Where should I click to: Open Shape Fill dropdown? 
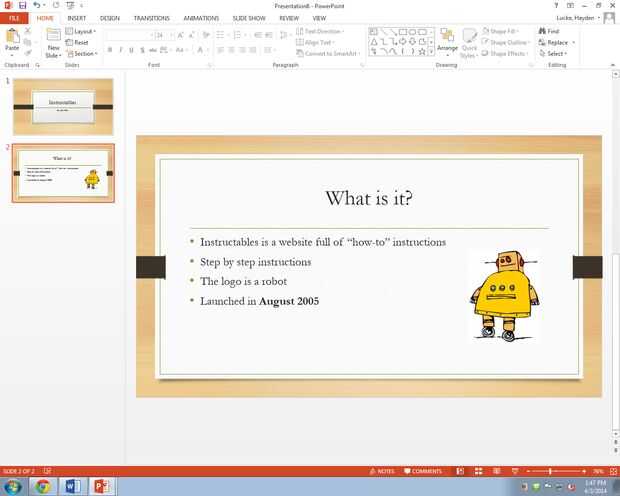click(x=501, y=31)
